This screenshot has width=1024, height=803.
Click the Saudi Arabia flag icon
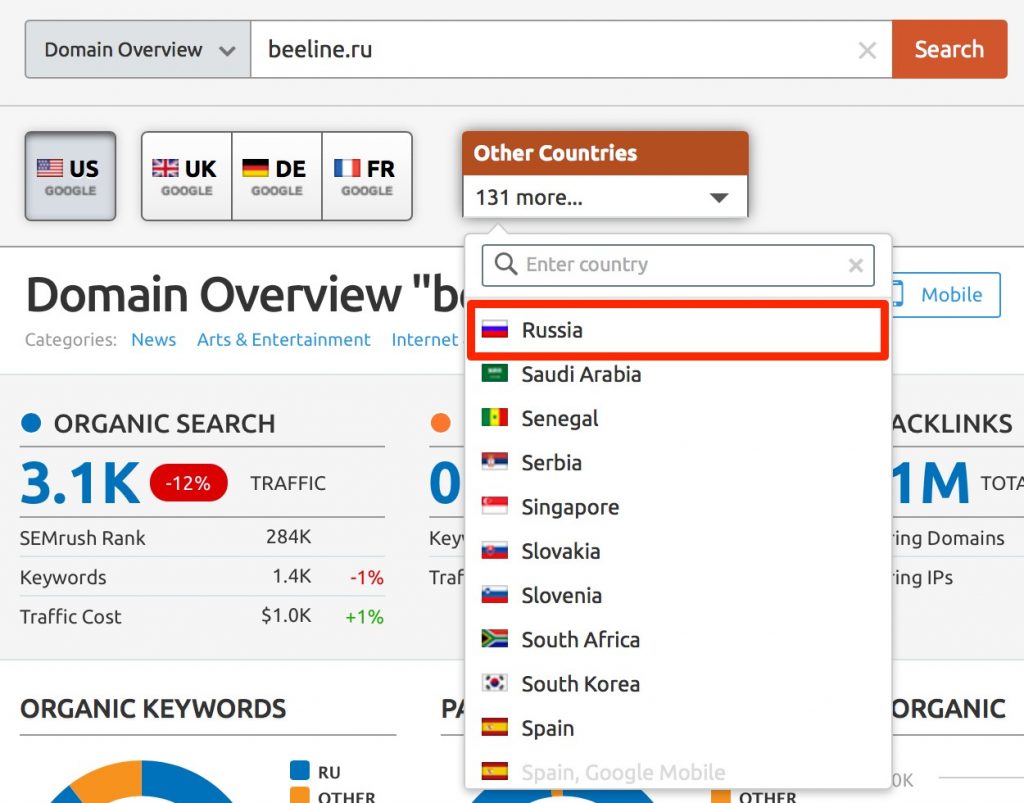pyautogui.click(x=494, y=373)
